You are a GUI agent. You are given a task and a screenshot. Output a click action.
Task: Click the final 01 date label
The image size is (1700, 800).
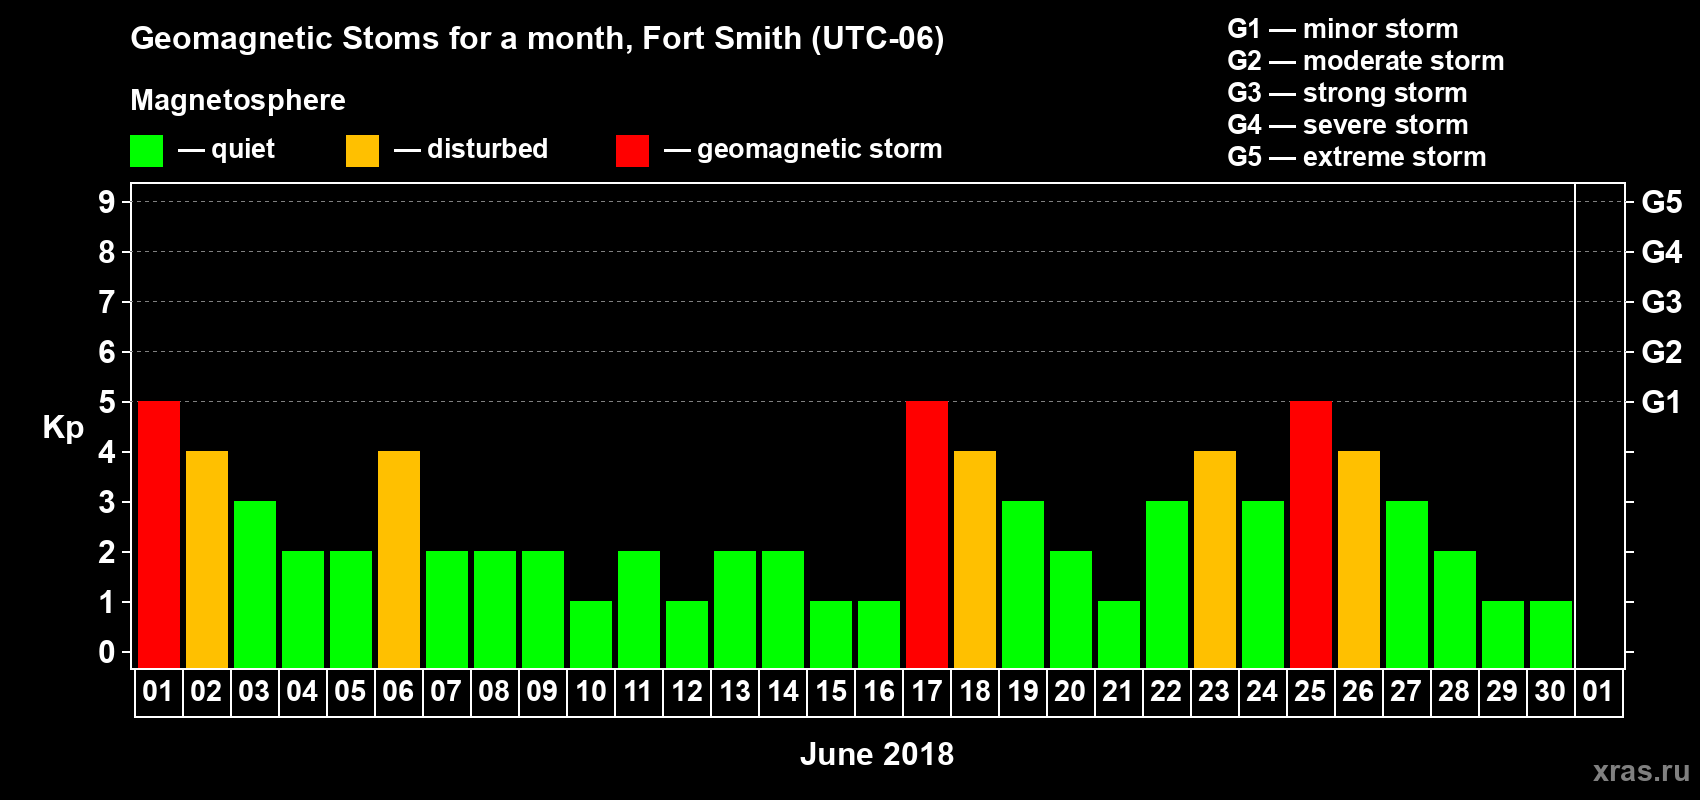coord(1598,691)
